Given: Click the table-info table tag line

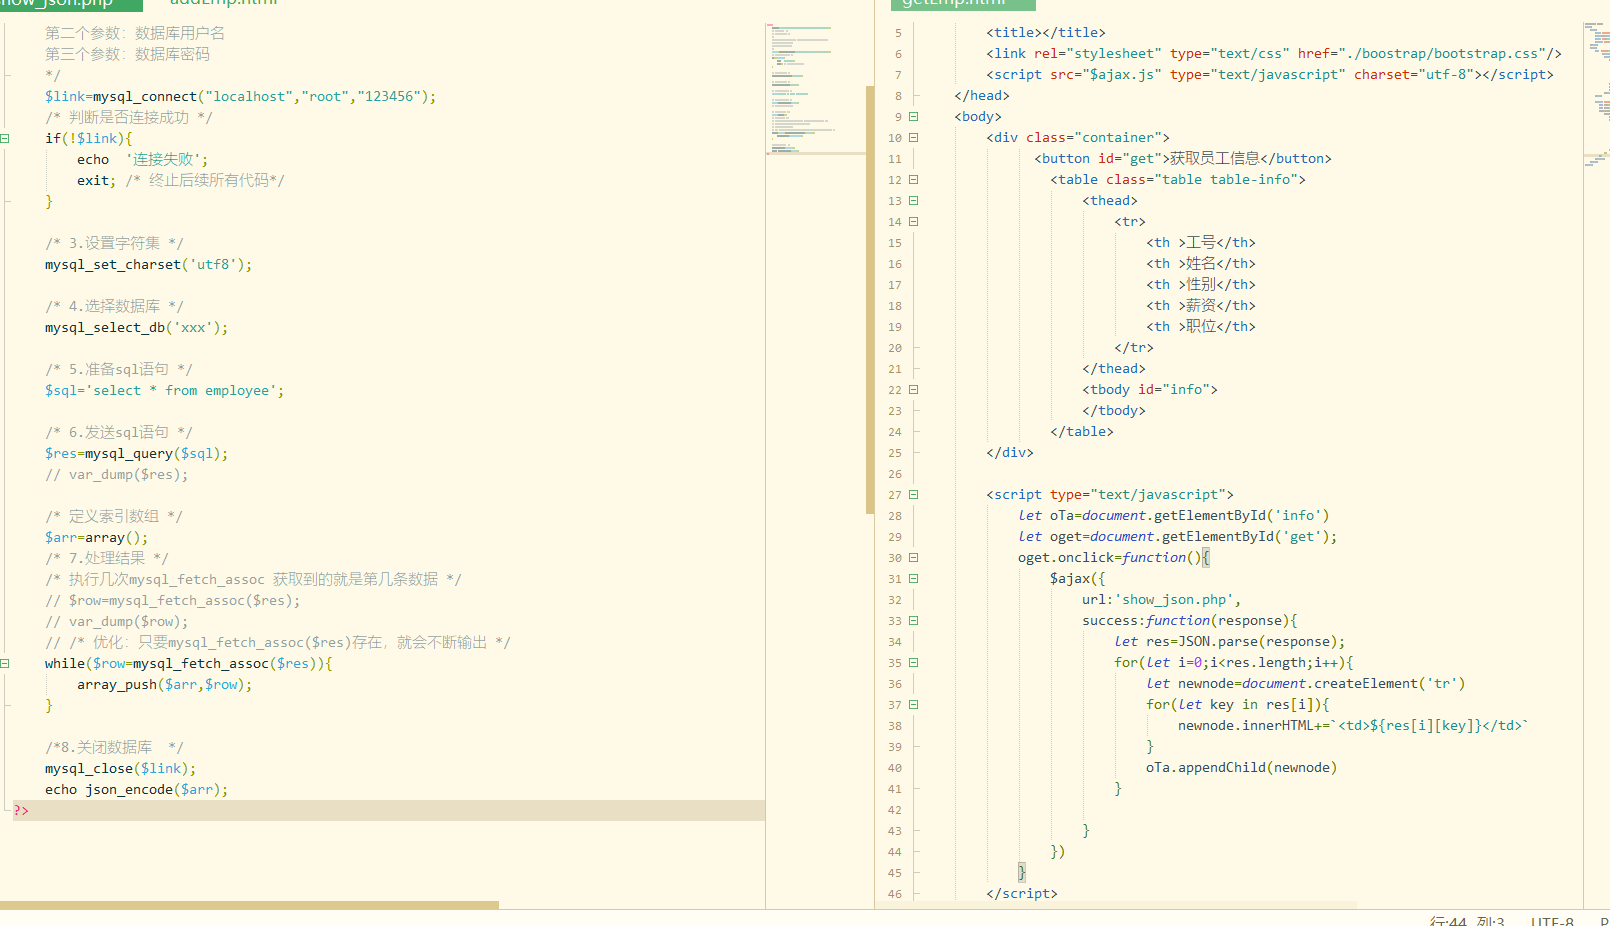Looking at the screenshot, I should (1178, 180).
